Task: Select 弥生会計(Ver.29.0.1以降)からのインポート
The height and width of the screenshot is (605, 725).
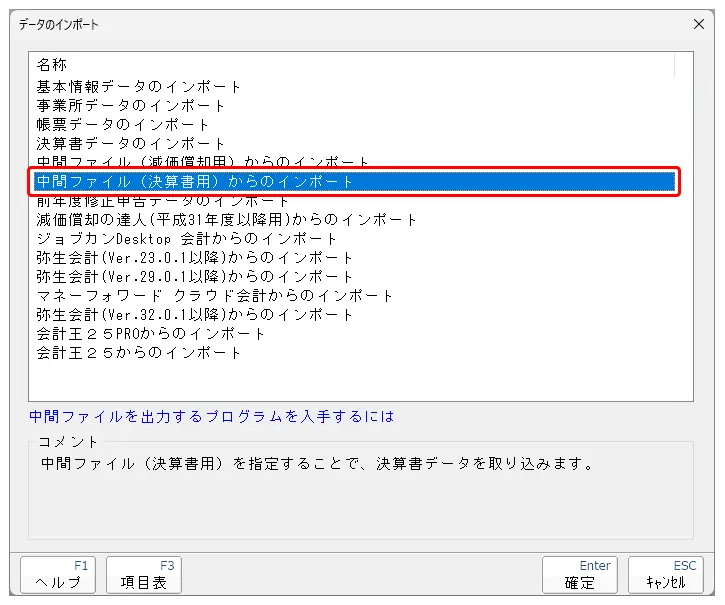Action: [x=195, y=277]
